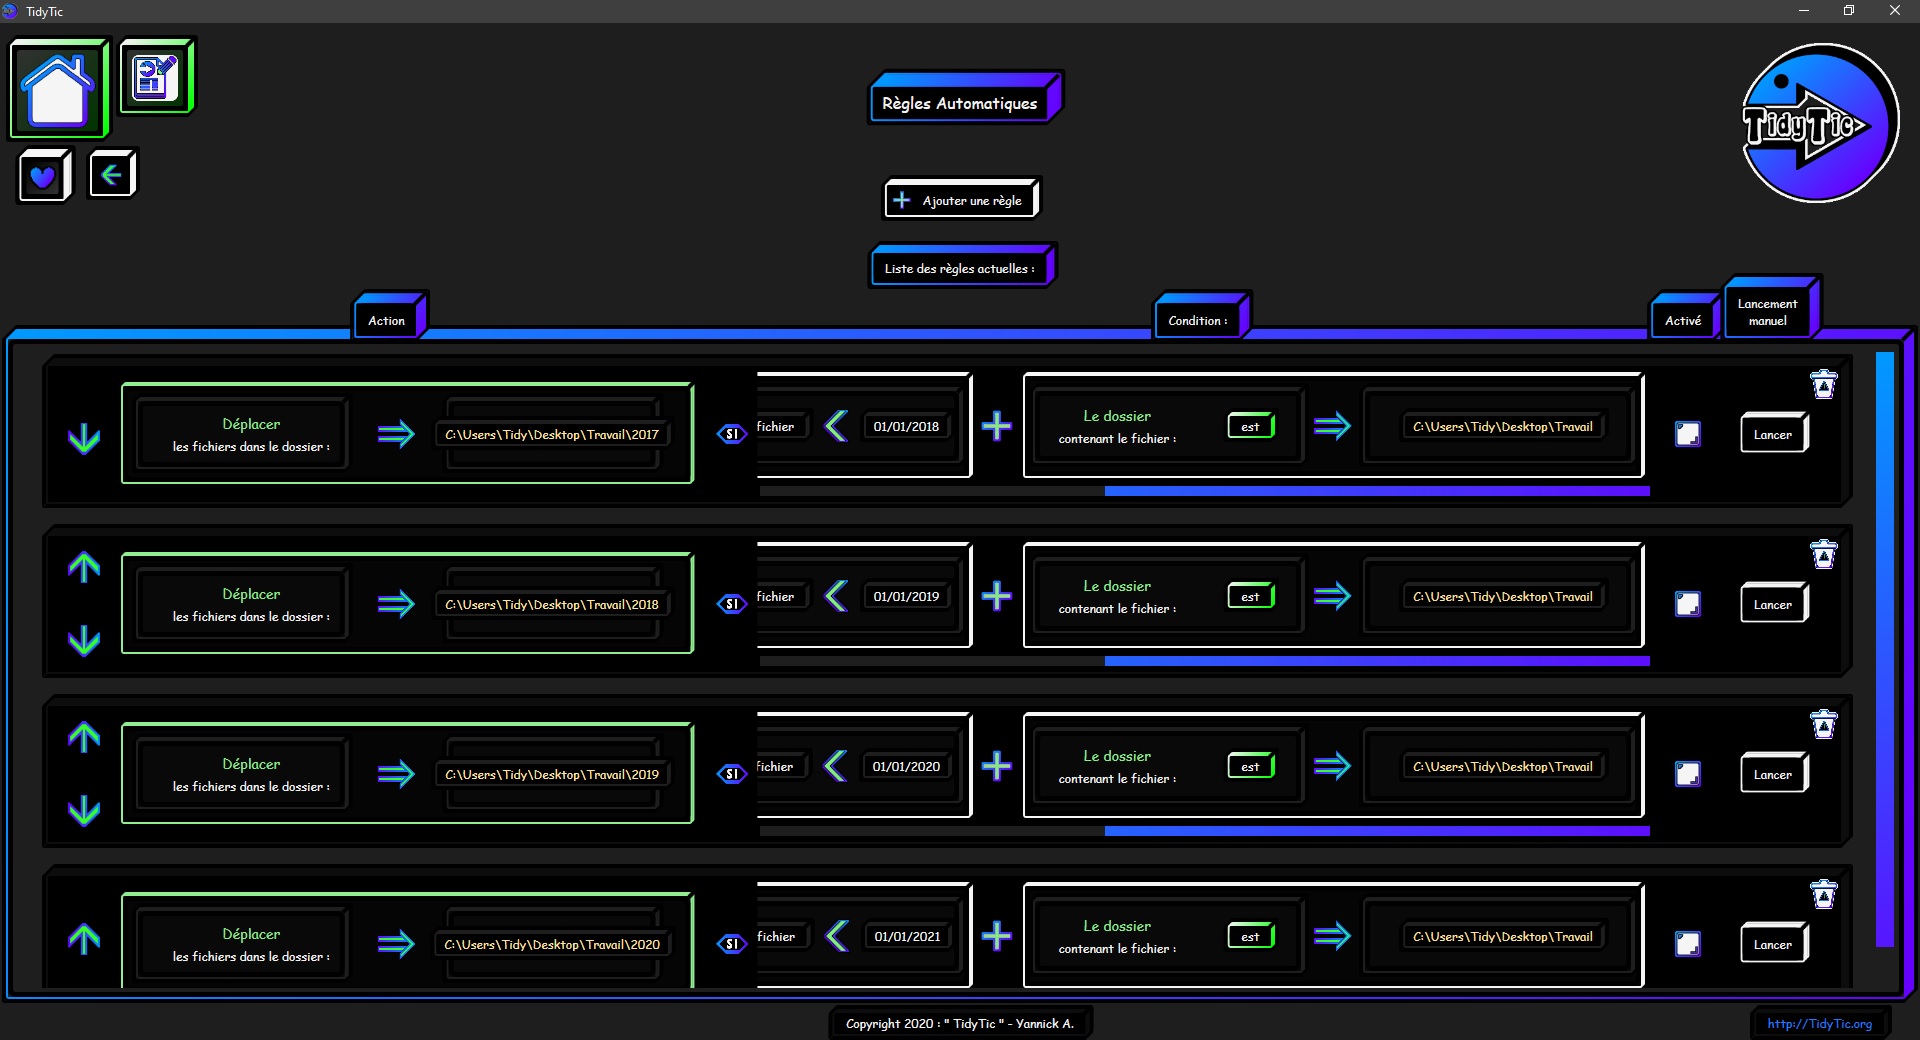Open the less-than operator before 01/01/2021

pyautogui.click(x=837, y=936)
